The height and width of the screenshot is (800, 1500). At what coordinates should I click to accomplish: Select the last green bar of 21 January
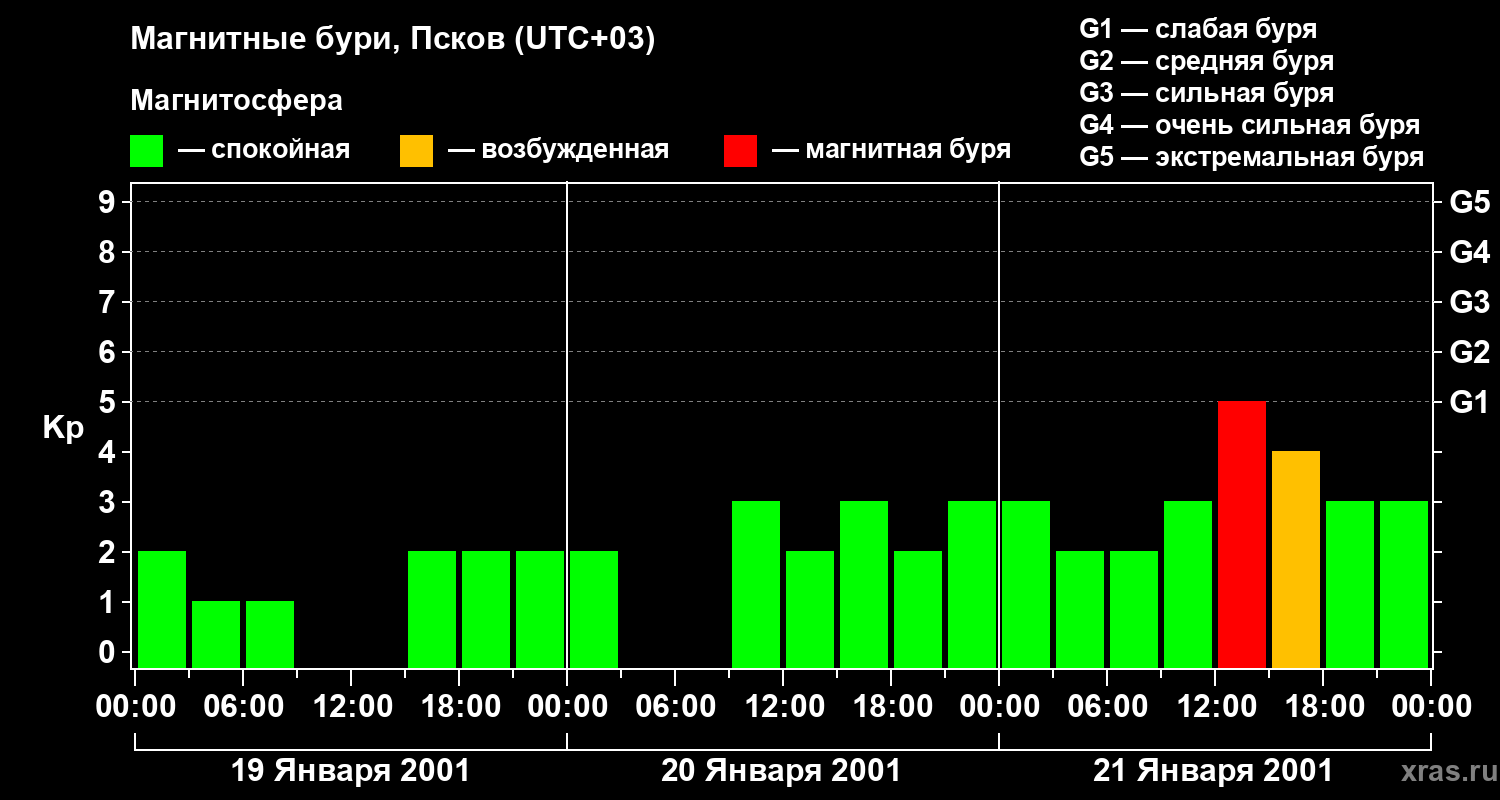point(1404,585)
